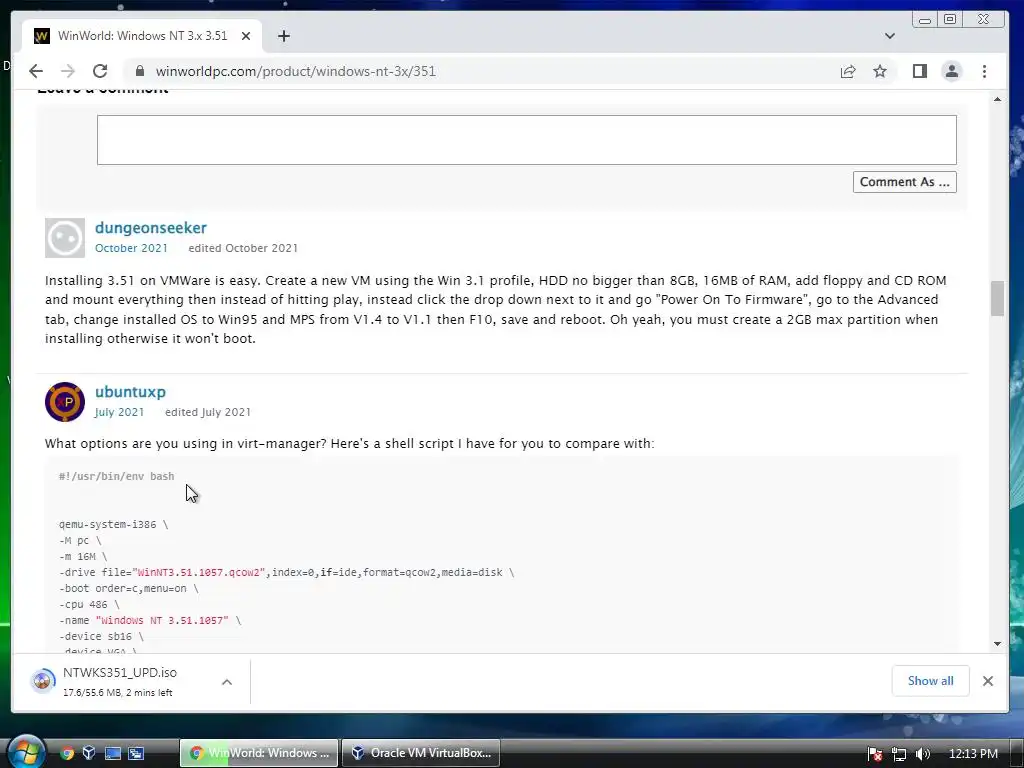Open the Chrome side panel

pos(920,71)
